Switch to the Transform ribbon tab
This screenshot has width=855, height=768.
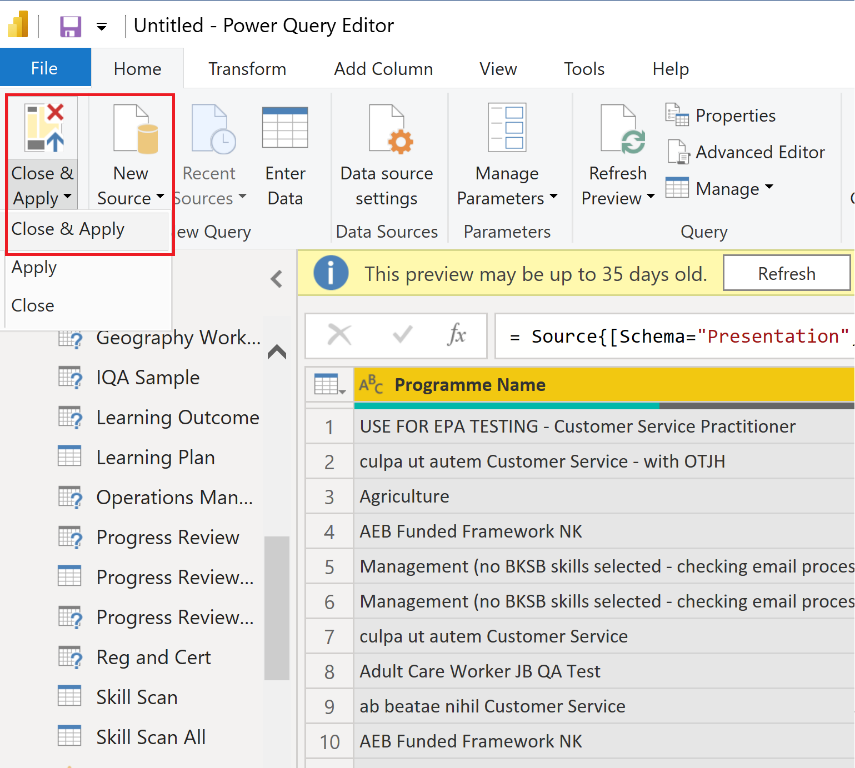tap(246, 68)
